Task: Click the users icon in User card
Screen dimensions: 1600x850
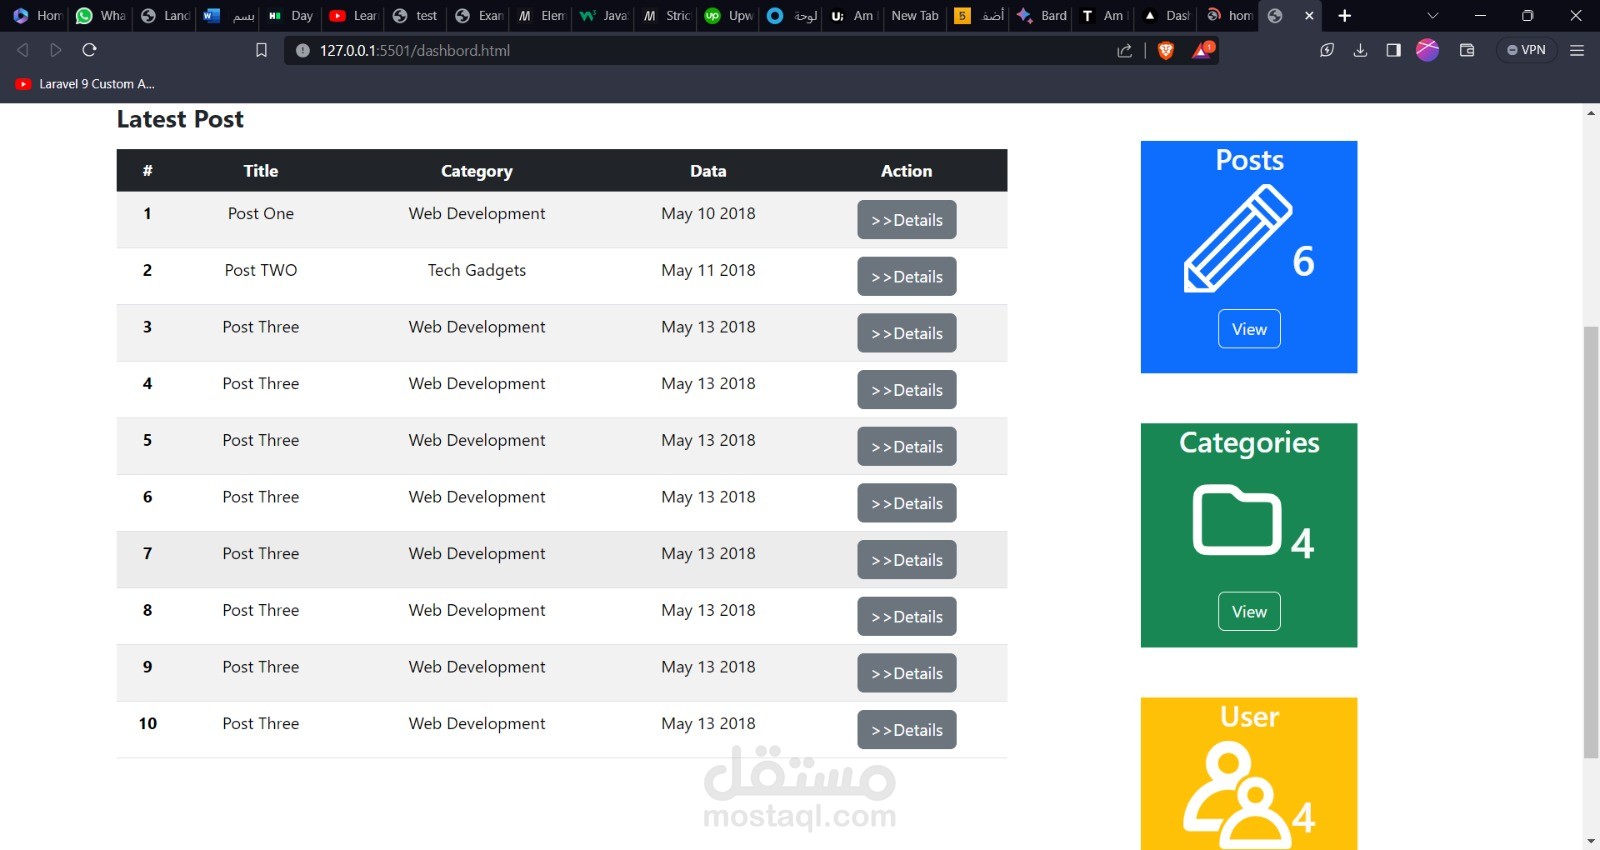Action: (1235, 795)
